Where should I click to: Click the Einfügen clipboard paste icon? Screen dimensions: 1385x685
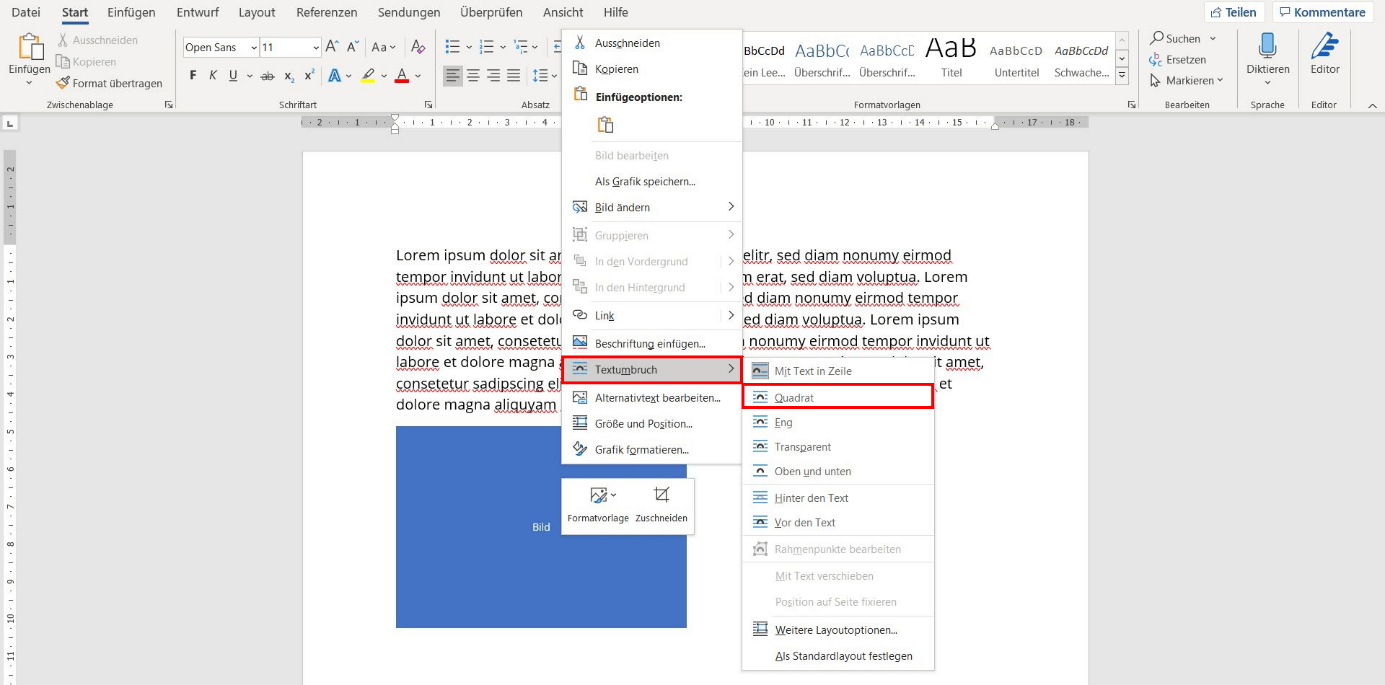coord(30,48)
